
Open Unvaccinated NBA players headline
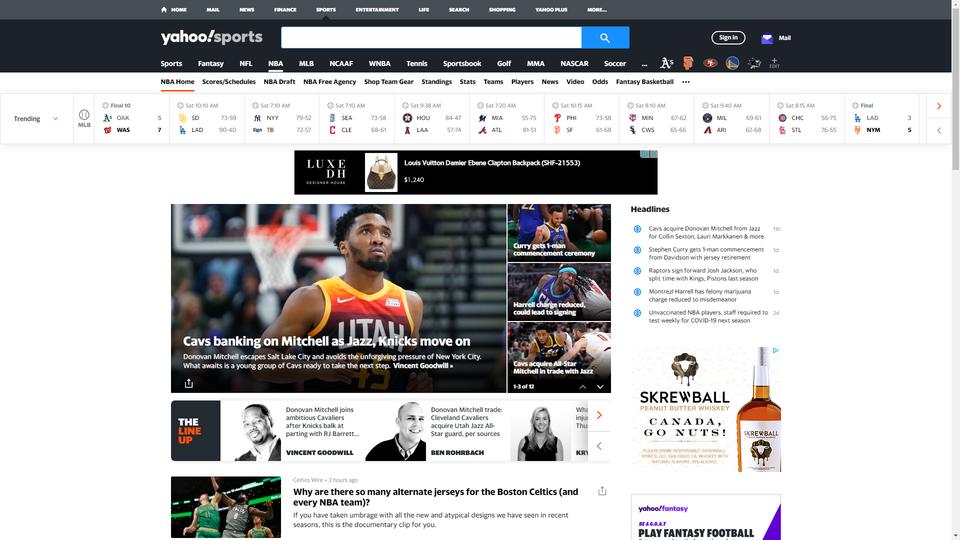[x=708, y=317]
